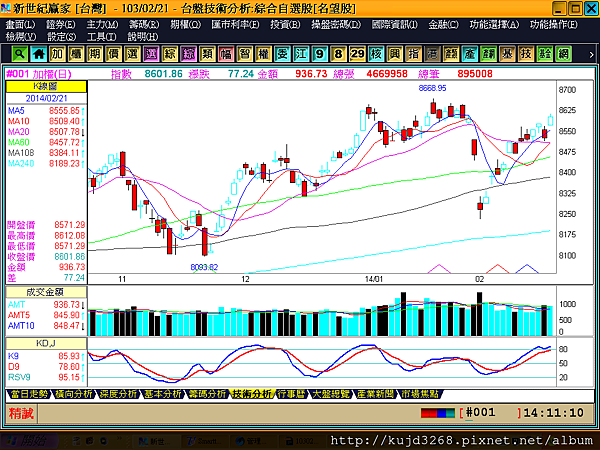Click the MA240 8189.23 value row
This screenshot has width=600, height=450.
coord(46,164)
